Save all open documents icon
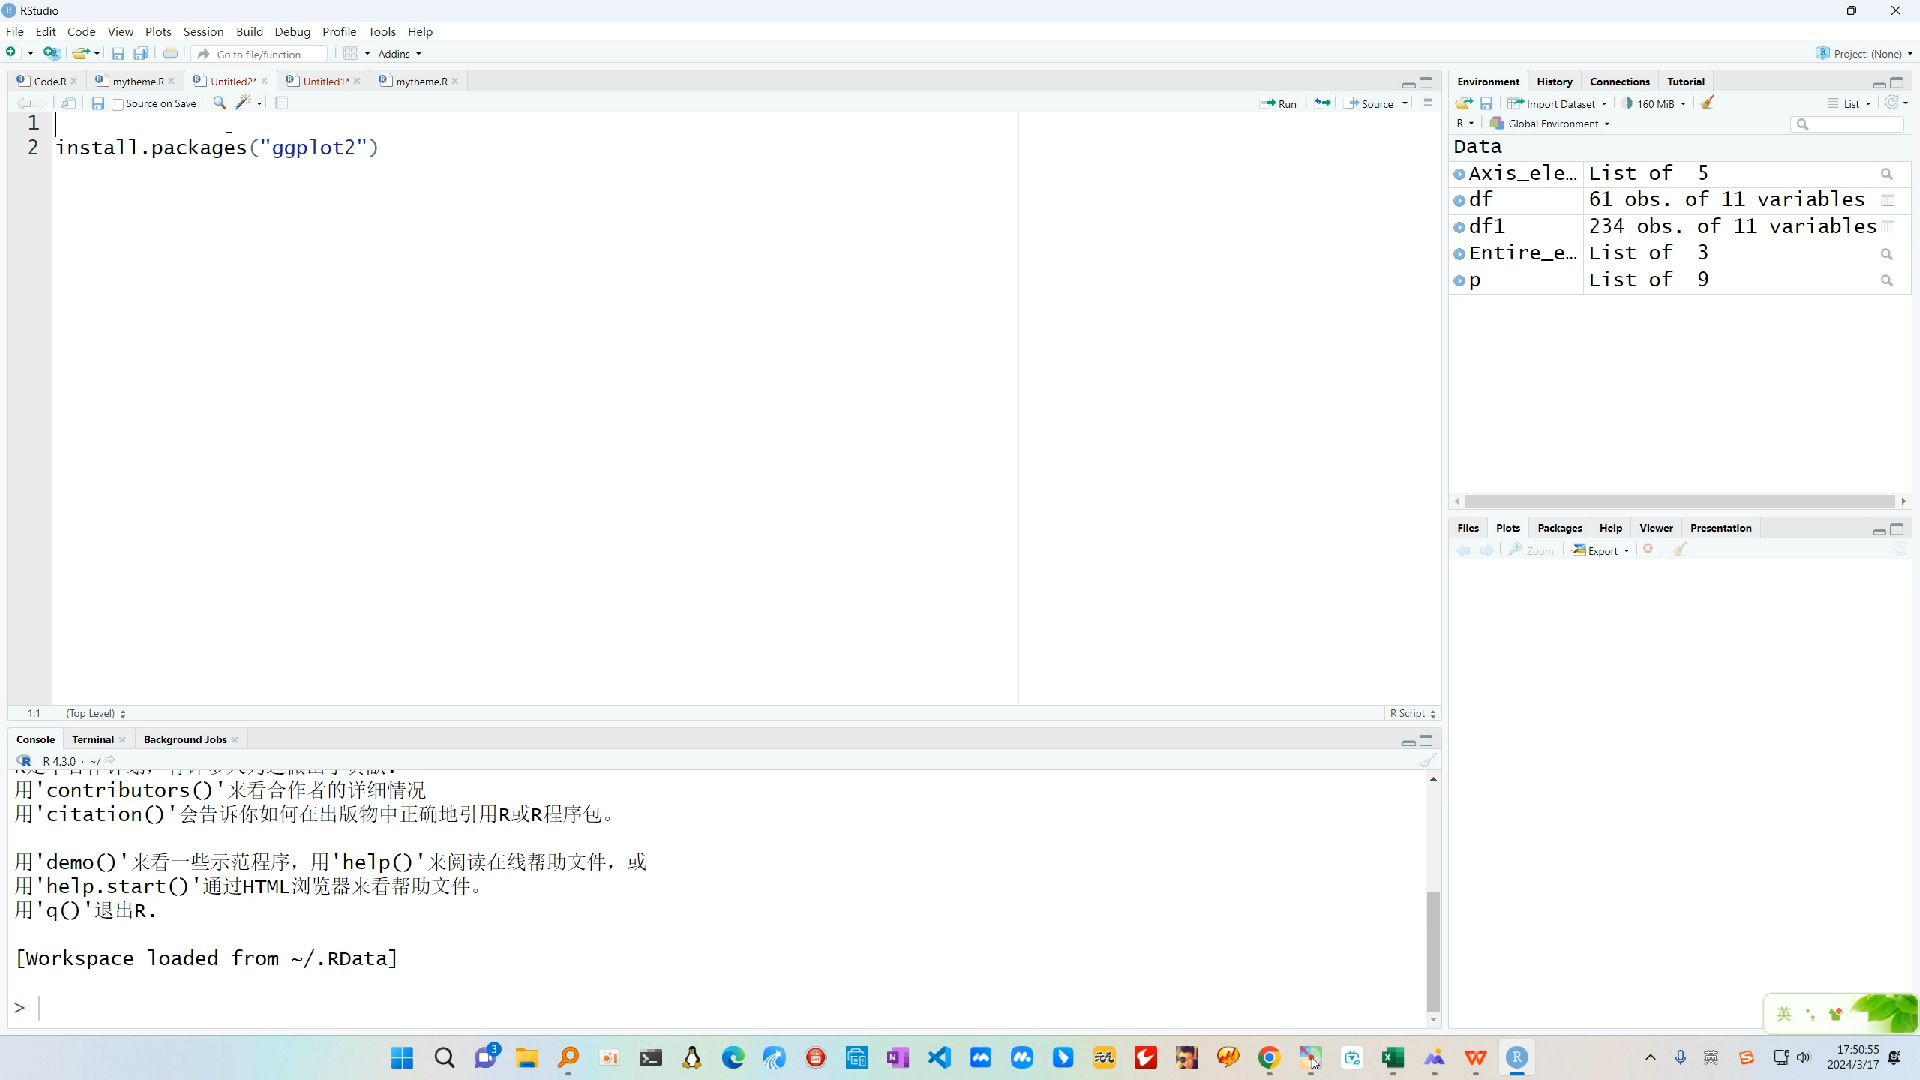This screenshot has height=1080, width=1920. [141, 53]
